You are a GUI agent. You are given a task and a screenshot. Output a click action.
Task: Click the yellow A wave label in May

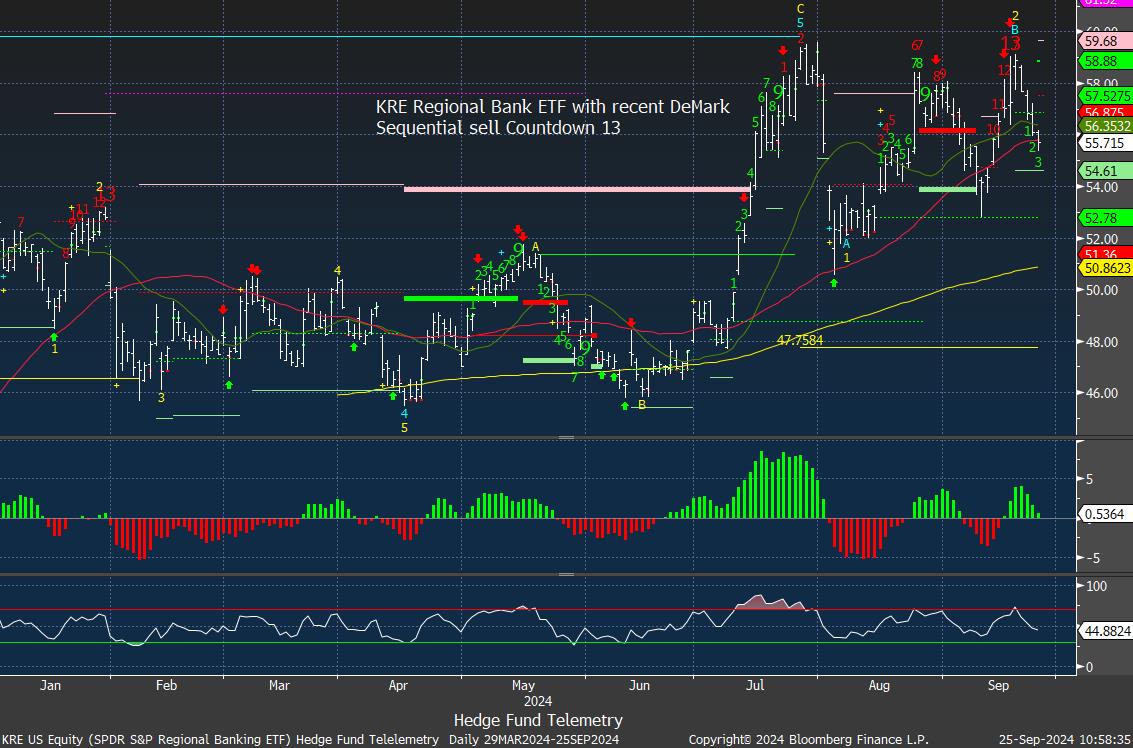(x=535, y=246)
